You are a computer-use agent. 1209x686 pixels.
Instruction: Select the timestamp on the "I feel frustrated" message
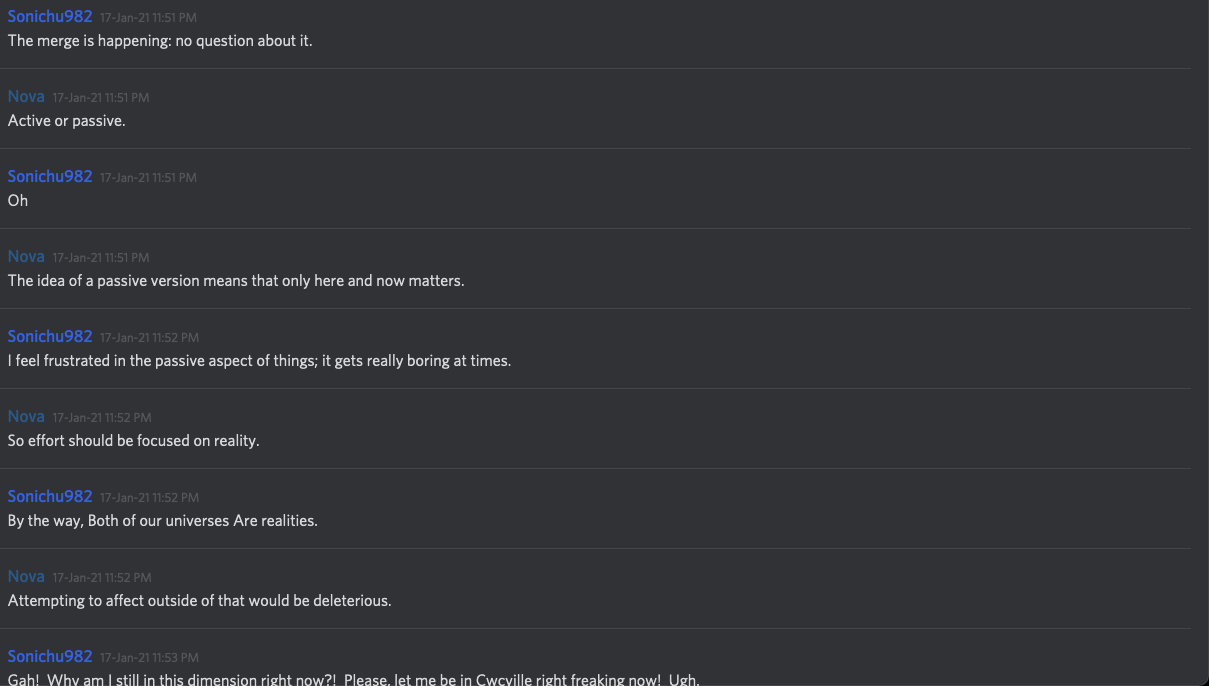coord(149,337)
